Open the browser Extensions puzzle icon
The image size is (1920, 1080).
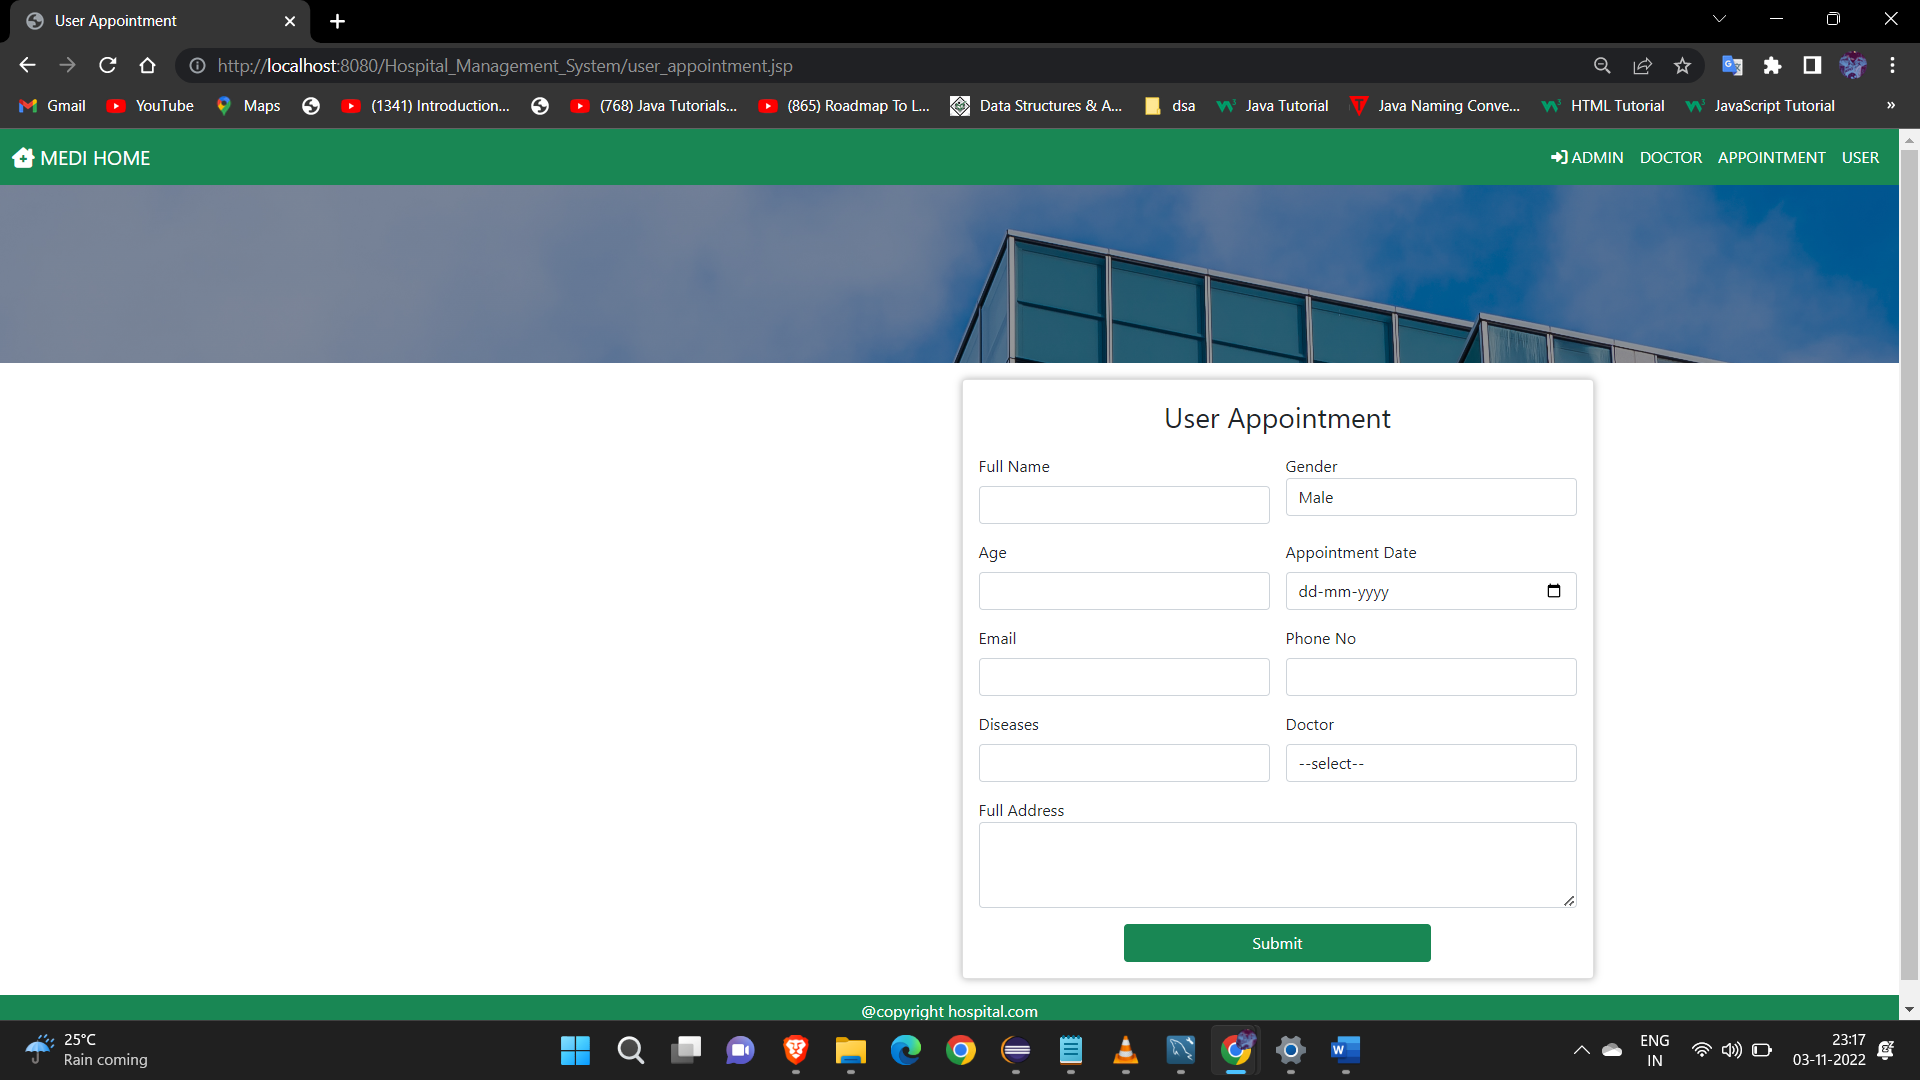click(x=1772, y=65)
